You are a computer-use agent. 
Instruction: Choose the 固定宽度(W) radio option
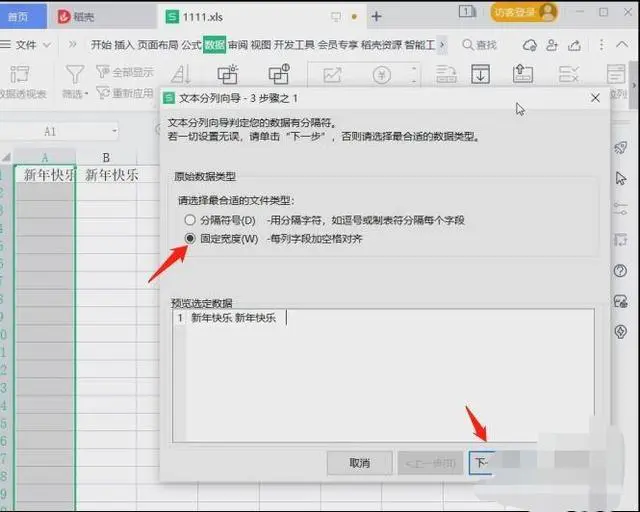point(190,239)
